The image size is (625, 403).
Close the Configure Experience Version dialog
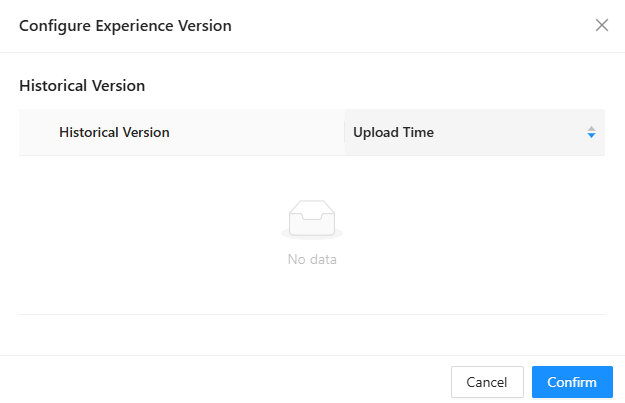pos(602,25)
